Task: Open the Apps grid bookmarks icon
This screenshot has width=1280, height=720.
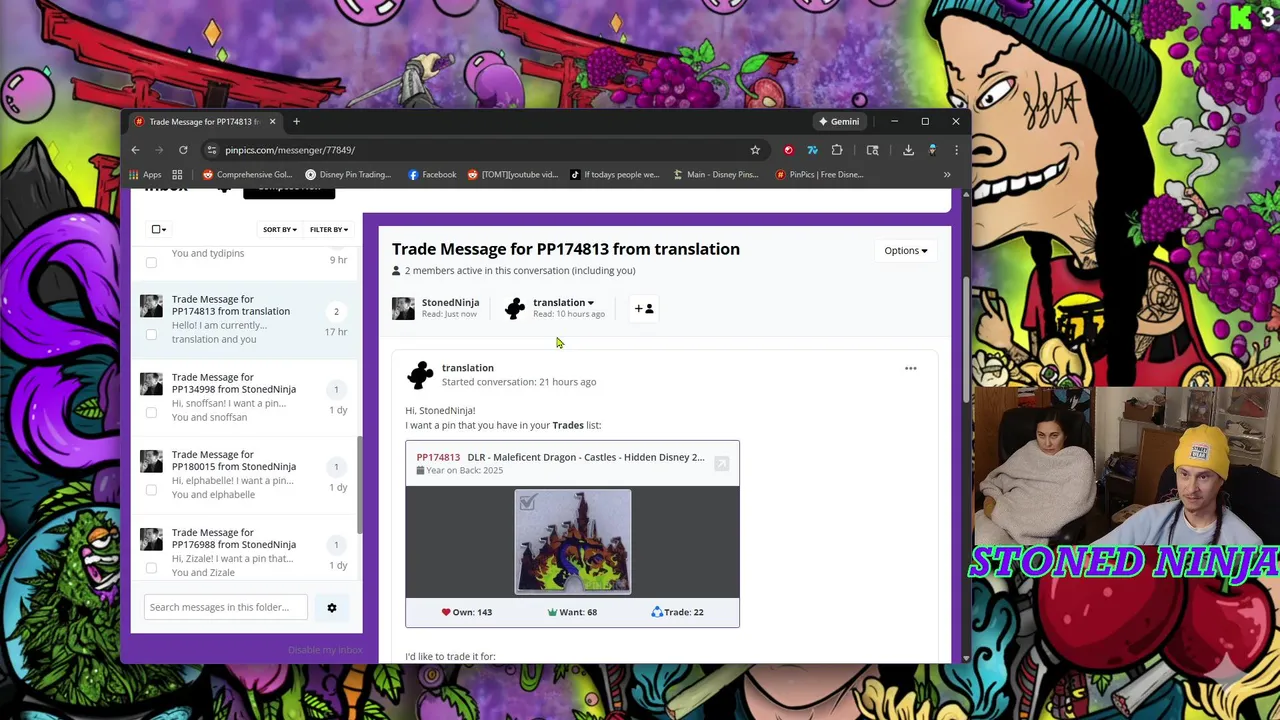Action: (144, 174)
